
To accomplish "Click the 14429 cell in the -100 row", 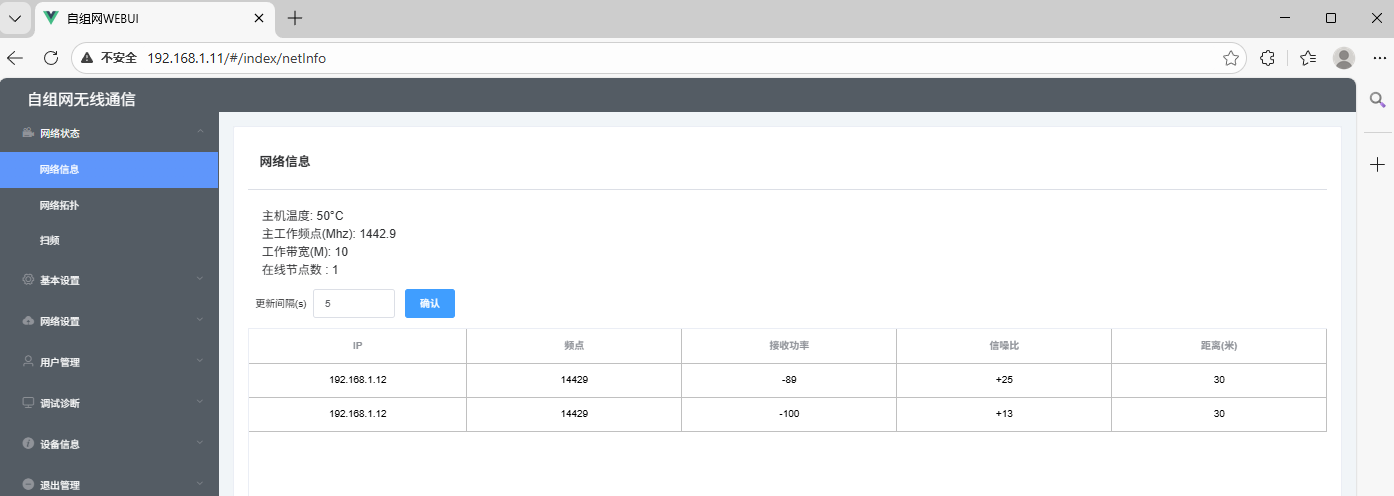I will pyautogui.click(x=574, y=414).
